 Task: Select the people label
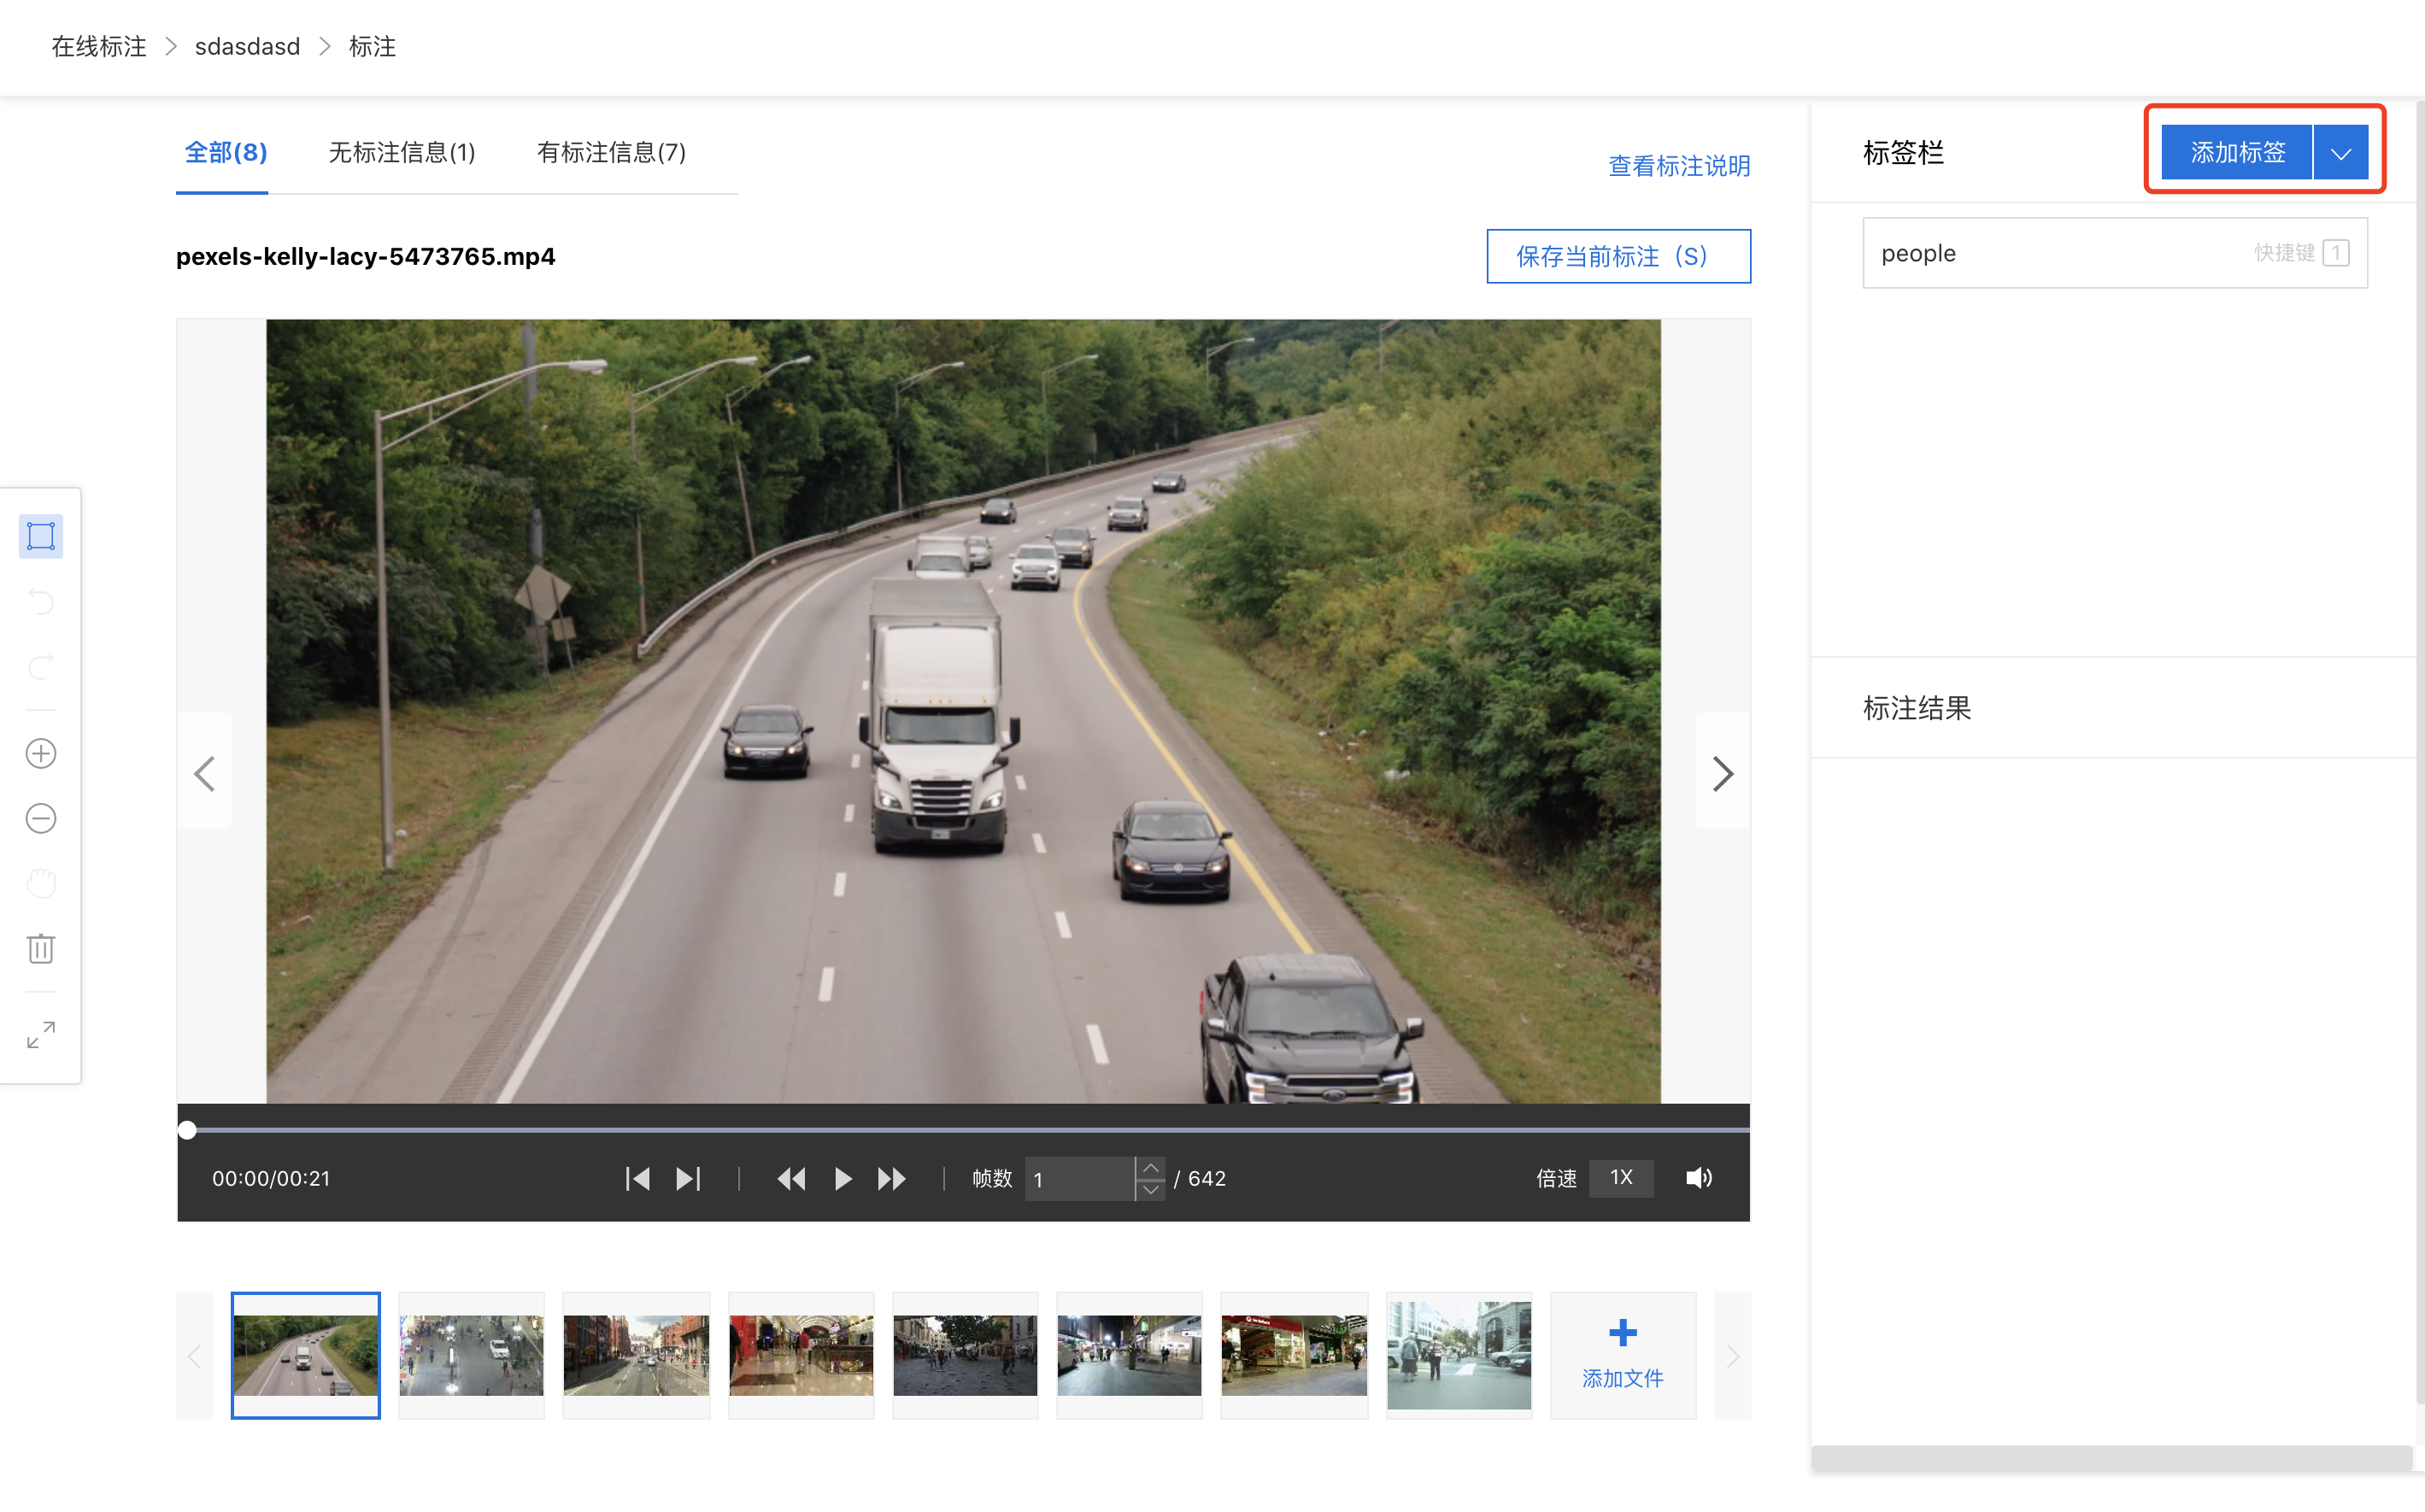pyautogui.click(x=2115, y=253)
